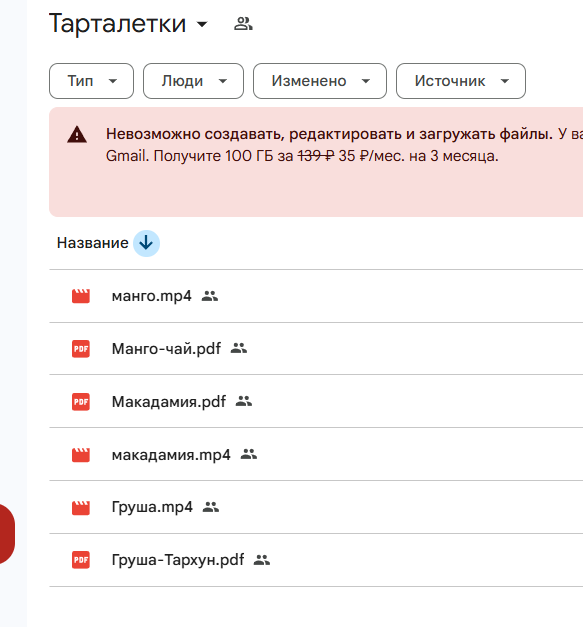Click the shared icon next to макадамия.mp4
Image resolution: width=583 pixels, height=627 pixels.
click(249, 454)
